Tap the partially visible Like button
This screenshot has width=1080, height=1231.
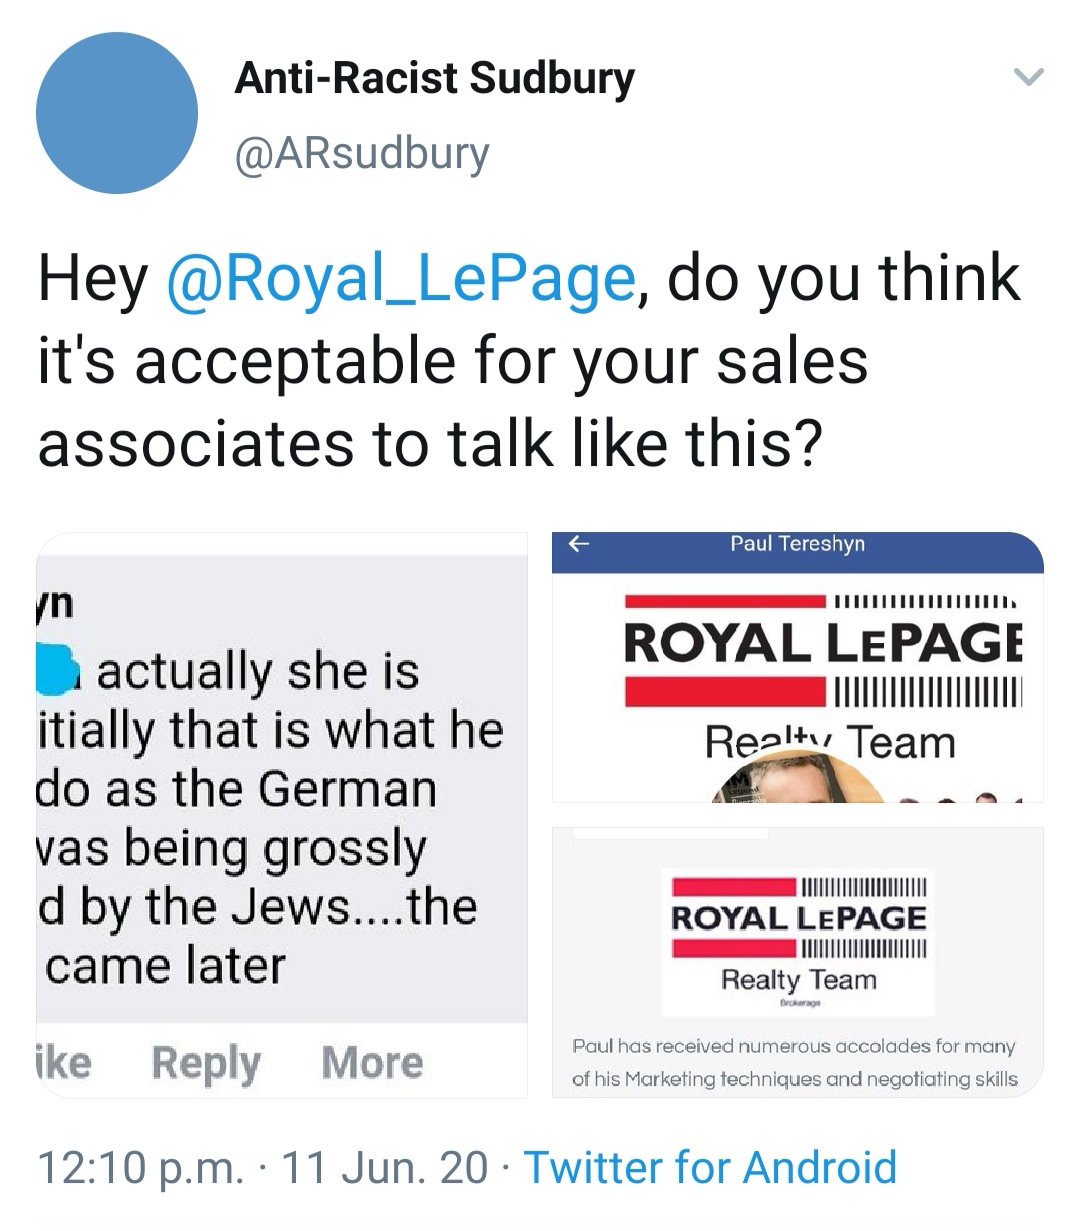[64, 1062]
